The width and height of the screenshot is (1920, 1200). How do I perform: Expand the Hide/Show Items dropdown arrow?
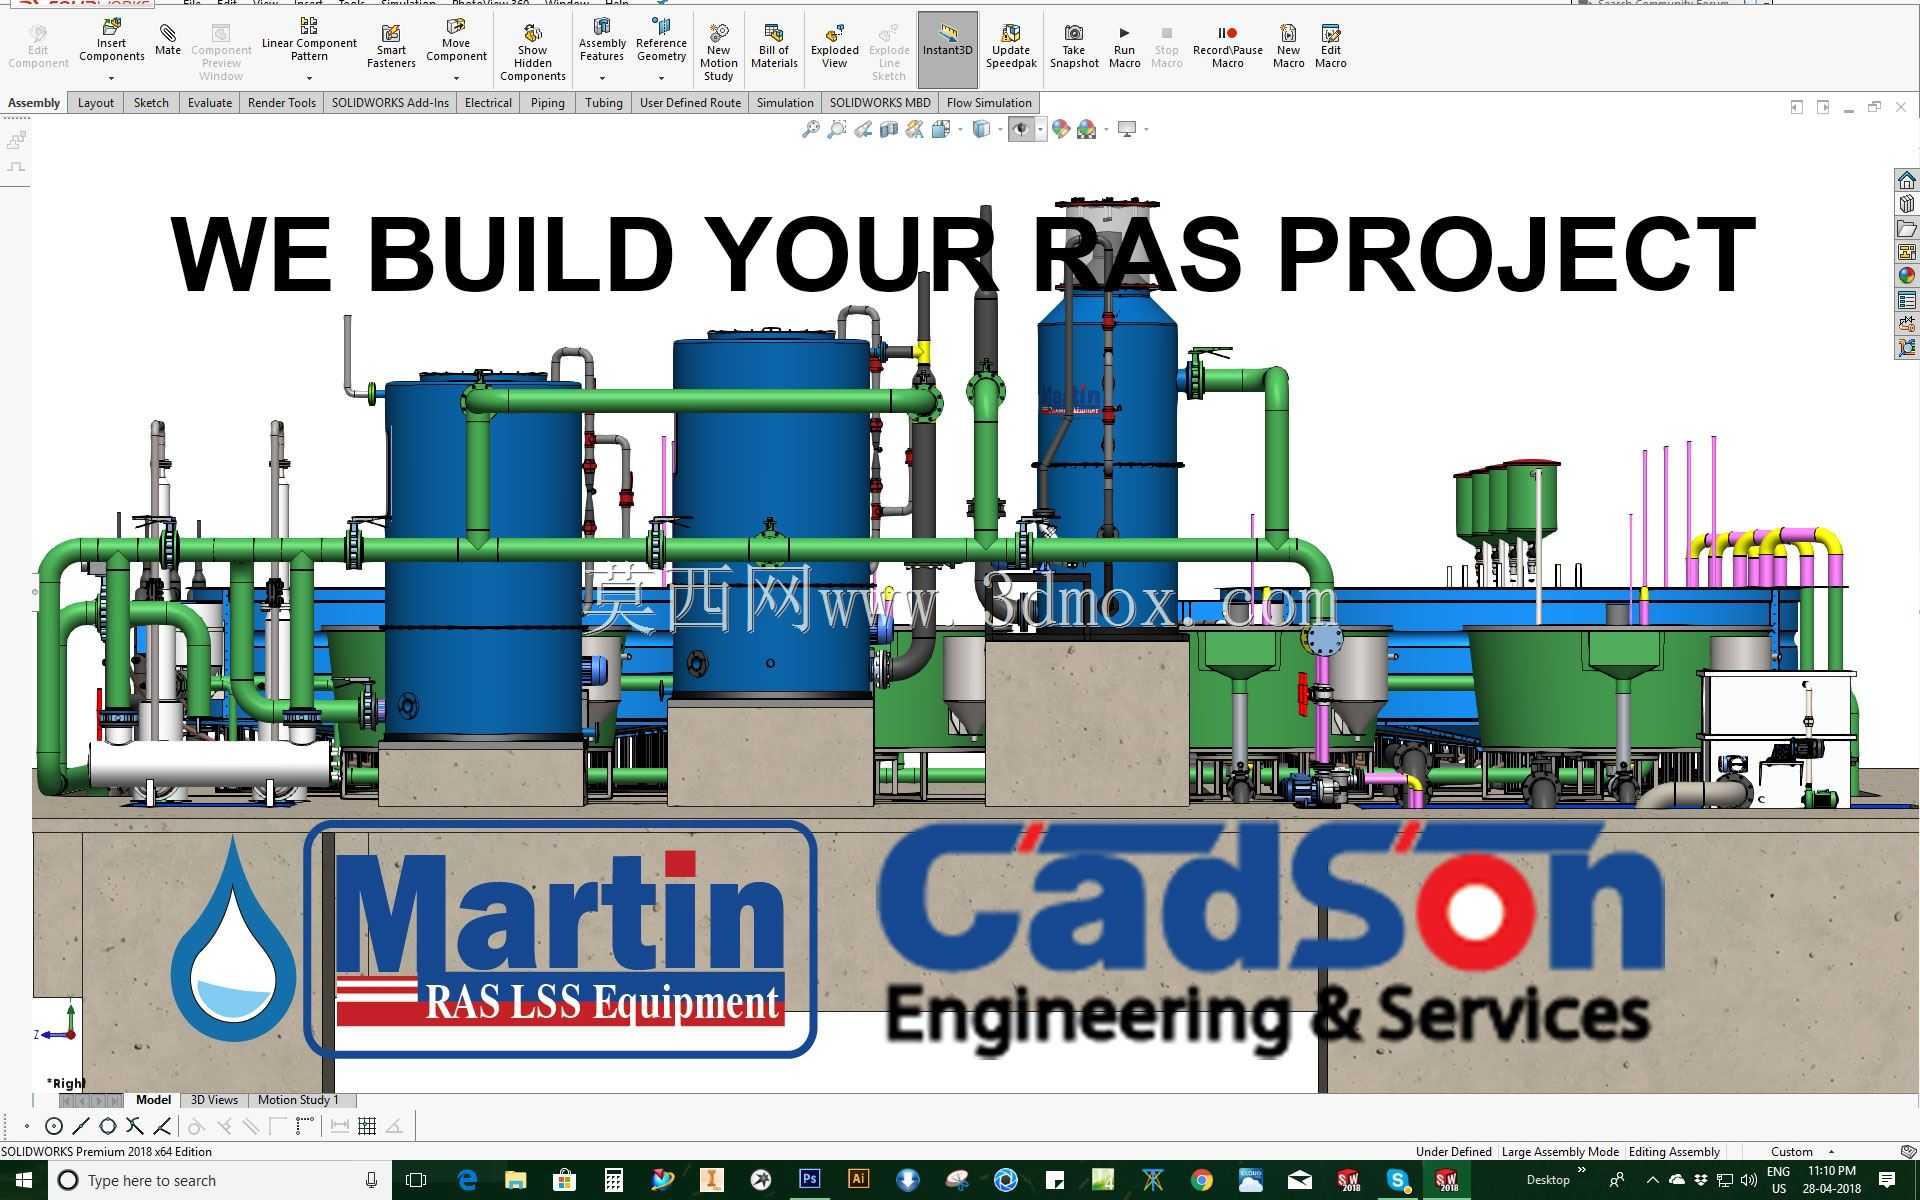(1040, 129)
